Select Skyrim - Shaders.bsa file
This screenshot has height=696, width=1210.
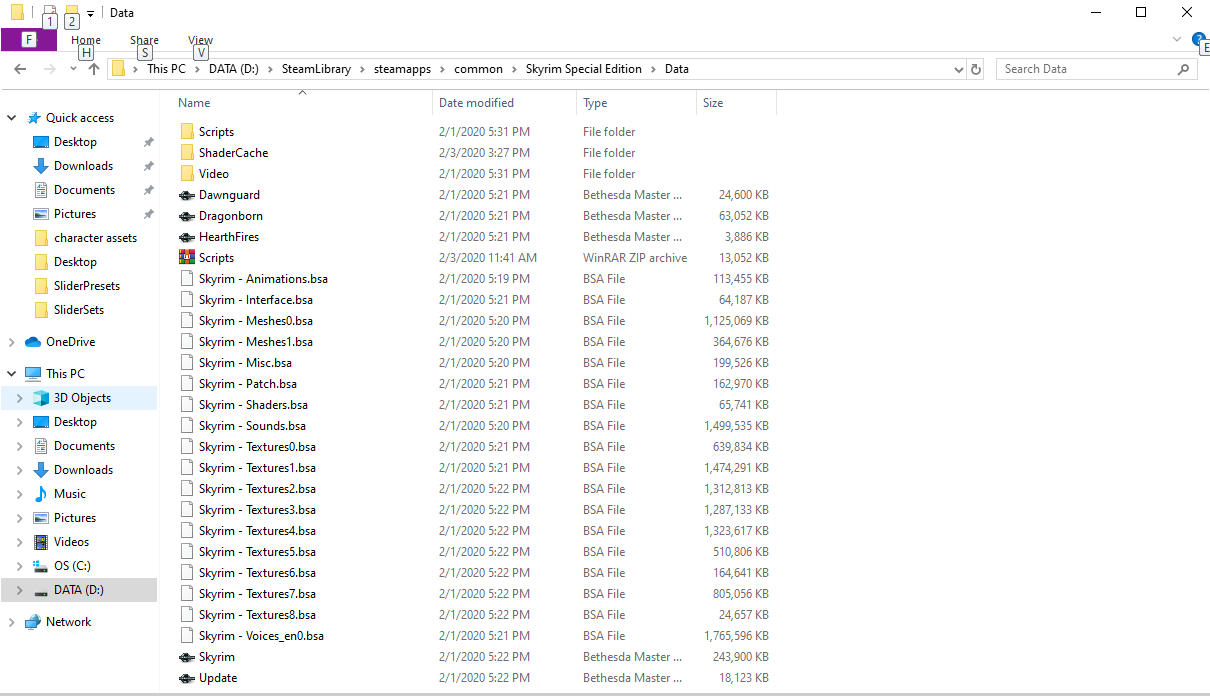pyautogui.click(x=253, y=405)
